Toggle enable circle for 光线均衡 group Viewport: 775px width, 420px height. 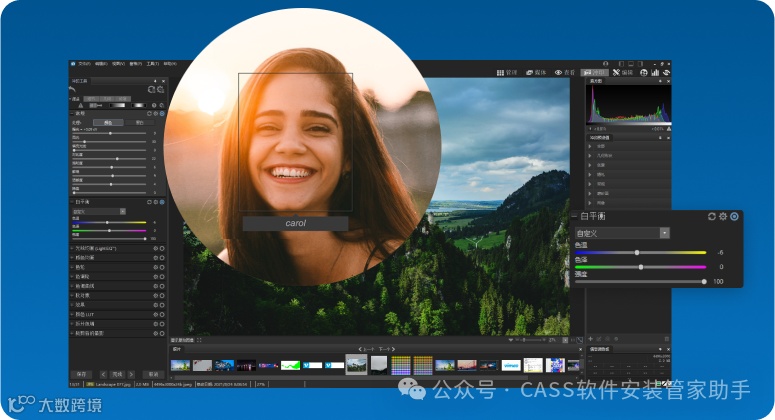click(x=161, y=247)
